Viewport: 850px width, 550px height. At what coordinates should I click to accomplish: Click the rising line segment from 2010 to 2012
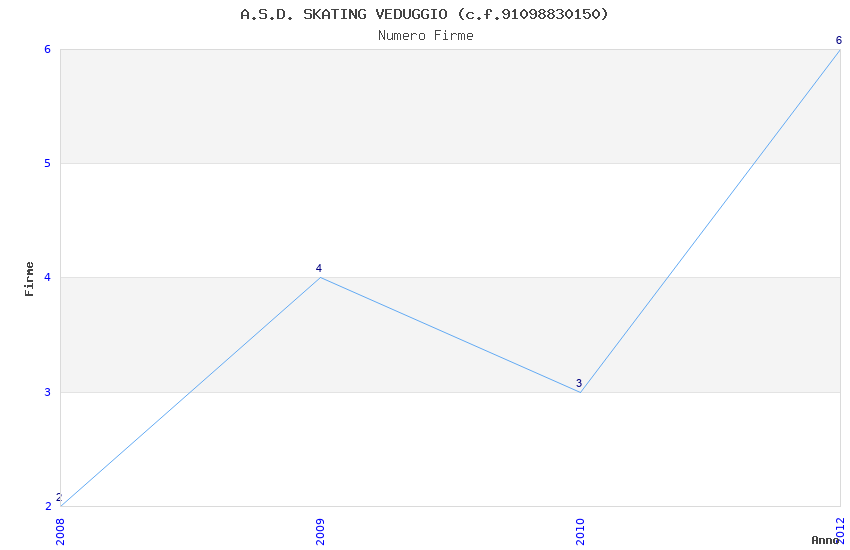(710, 220)
